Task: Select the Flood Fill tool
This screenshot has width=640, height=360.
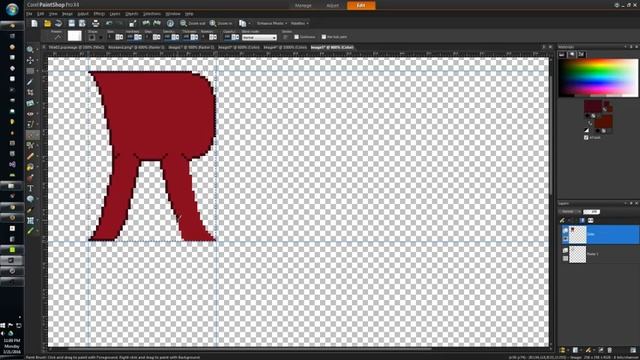Action: coord(30,167)
